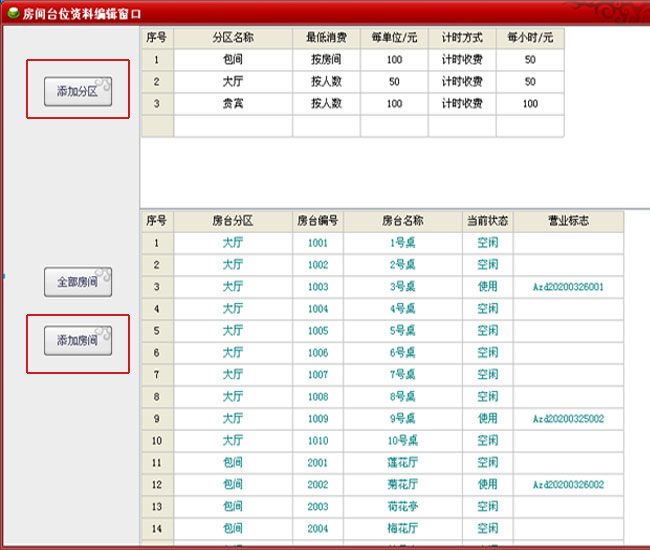Select the 7号桌 room name
The height and width of the screenshot is (550, 650).
(x=403, y=375)
